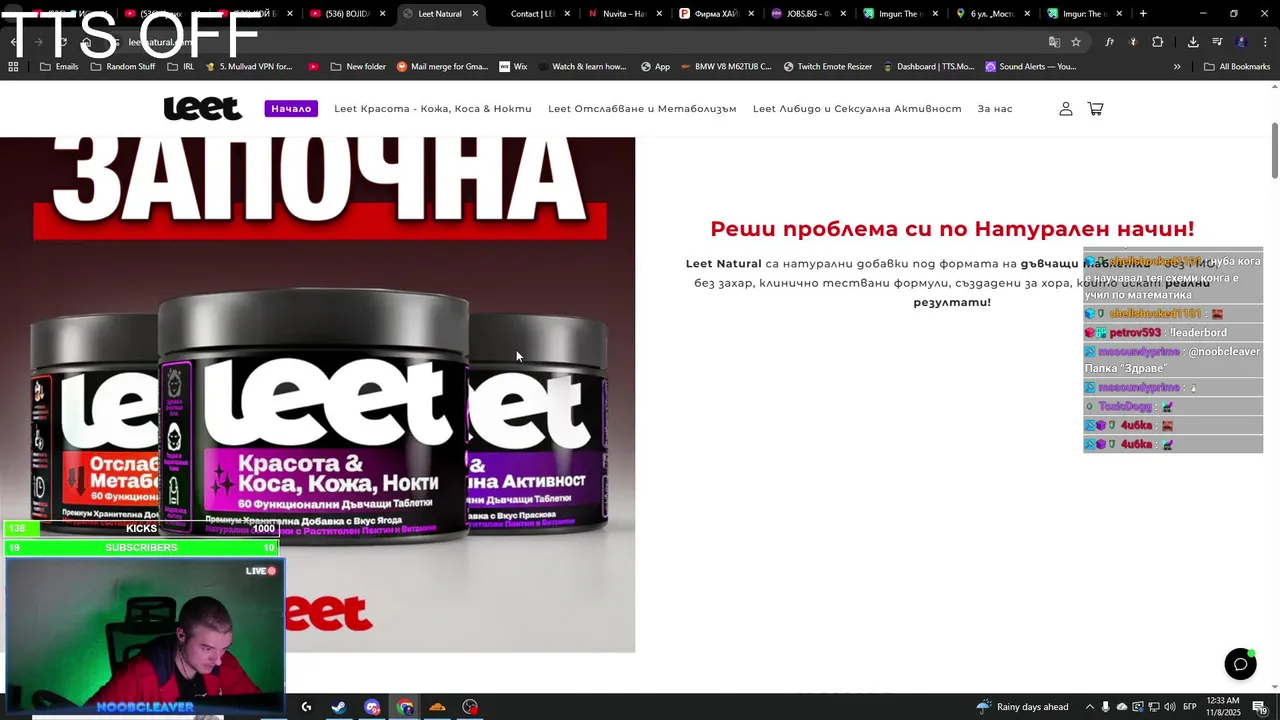Open Leet Либидо и Сексуална Активност page
1280x720 pixels.
[857, 108]
